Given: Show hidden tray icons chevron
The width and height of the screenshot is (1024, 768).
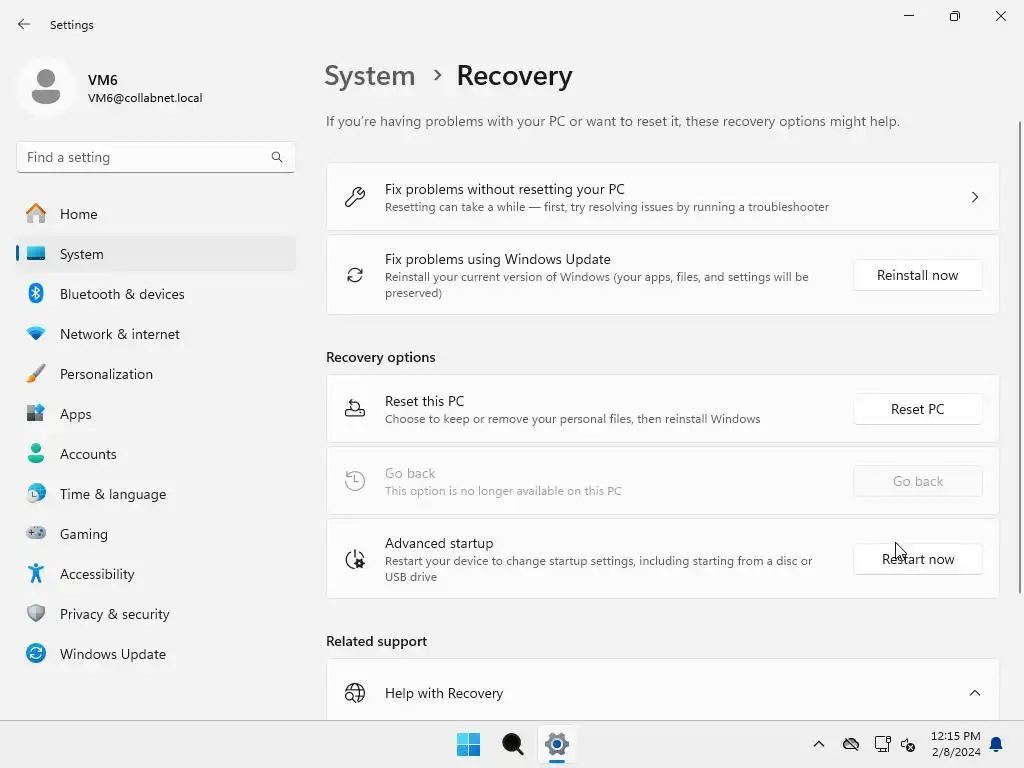Looking at the screenshot, I should click(x=819, y=744).
